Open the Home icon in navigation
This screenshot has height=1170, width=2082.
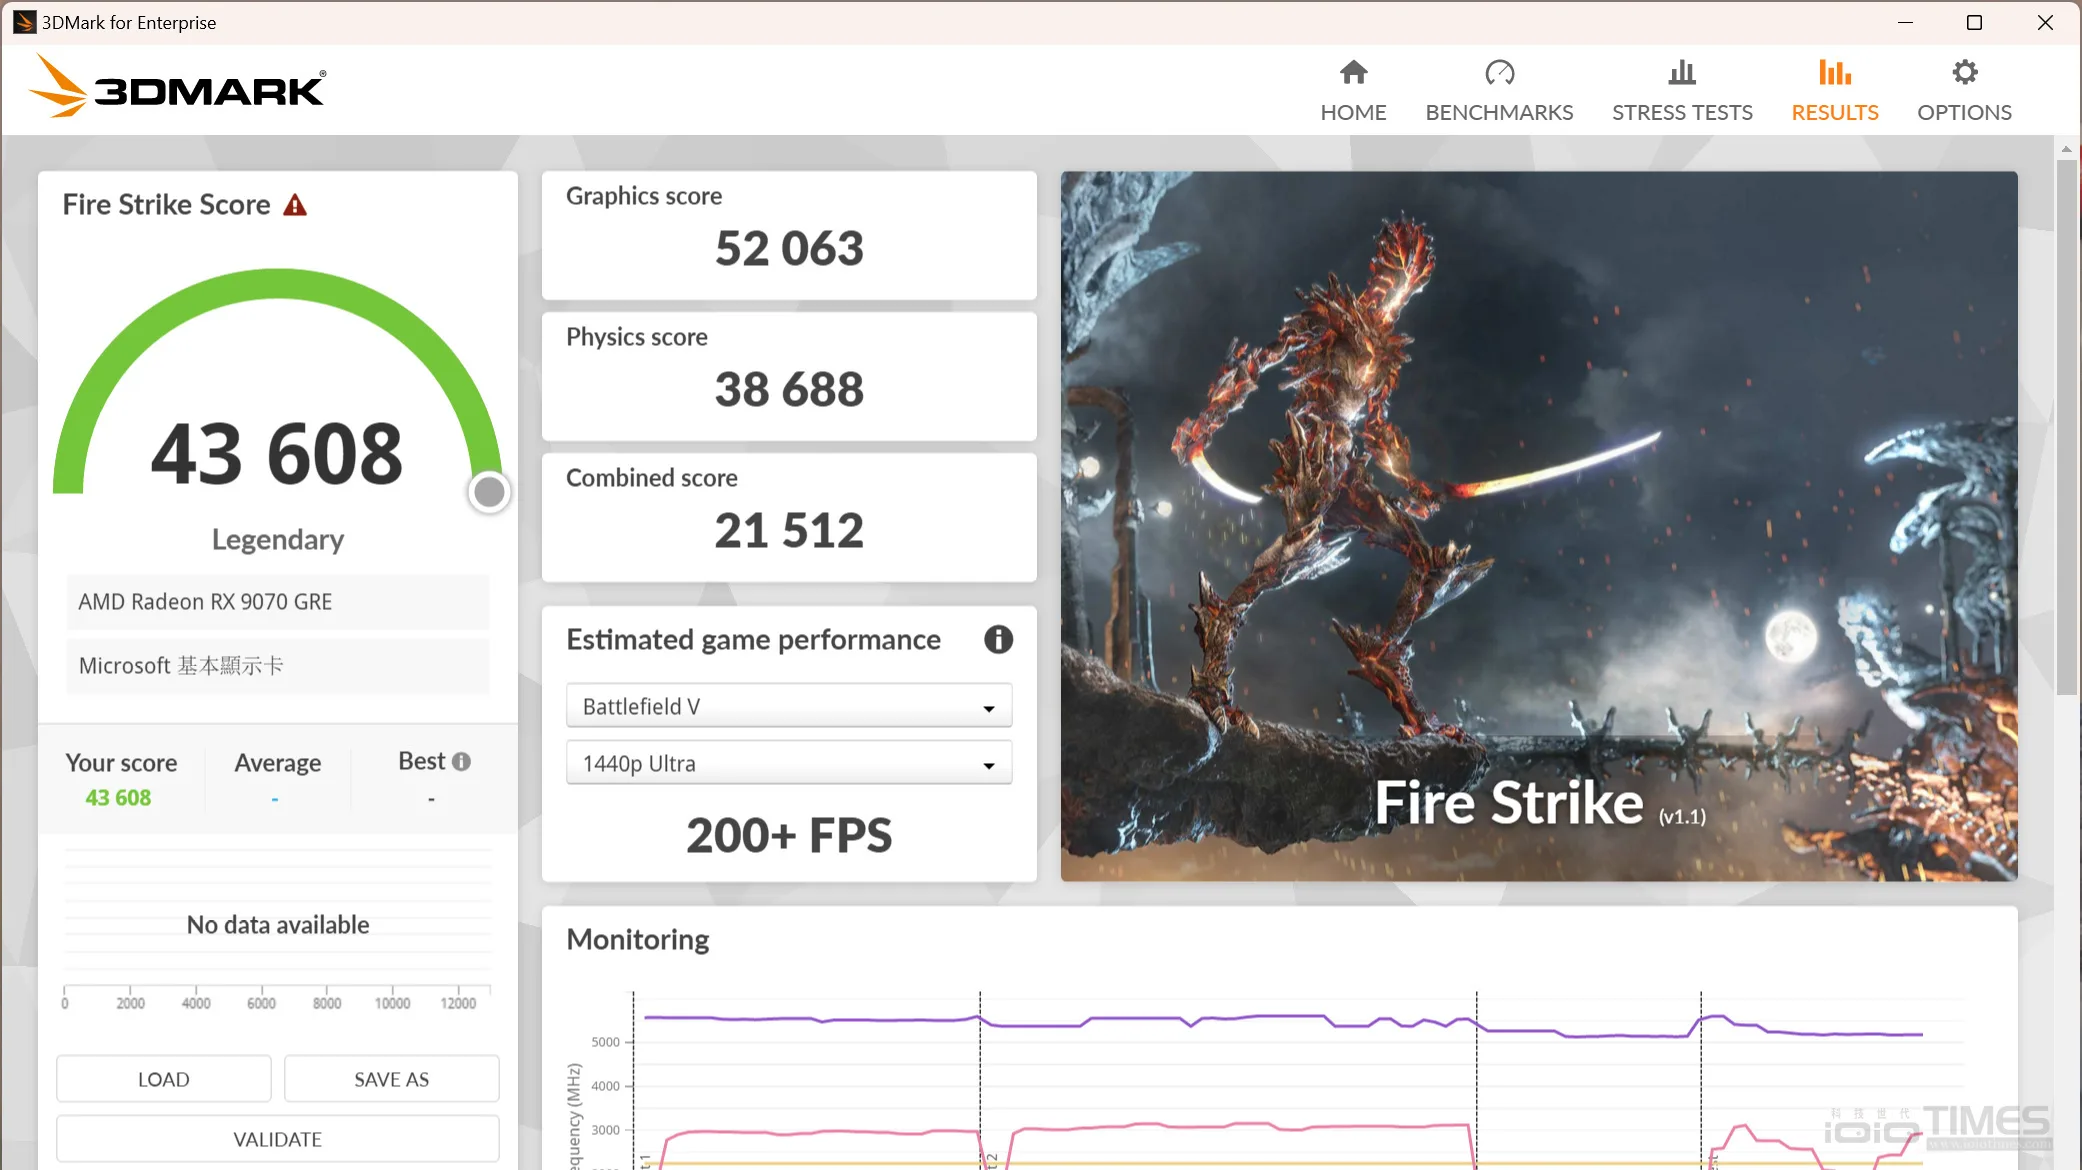pos(1353,72)
